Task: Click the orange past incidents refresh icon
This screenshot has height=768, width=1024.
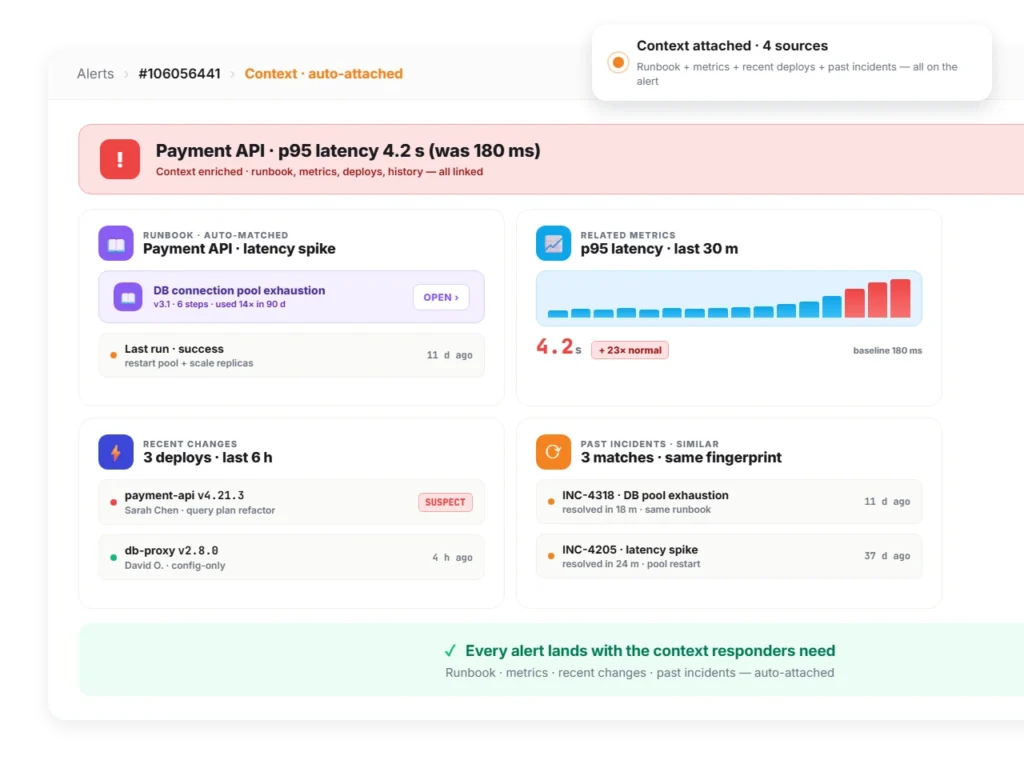Action: 553,452
